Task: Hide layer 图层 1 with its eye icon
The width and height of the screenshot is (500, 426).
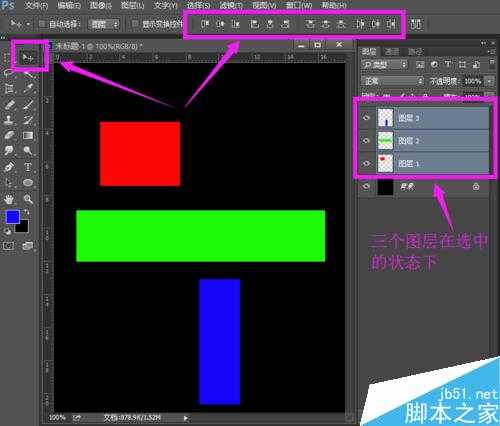Action: (x=366, y=163)
